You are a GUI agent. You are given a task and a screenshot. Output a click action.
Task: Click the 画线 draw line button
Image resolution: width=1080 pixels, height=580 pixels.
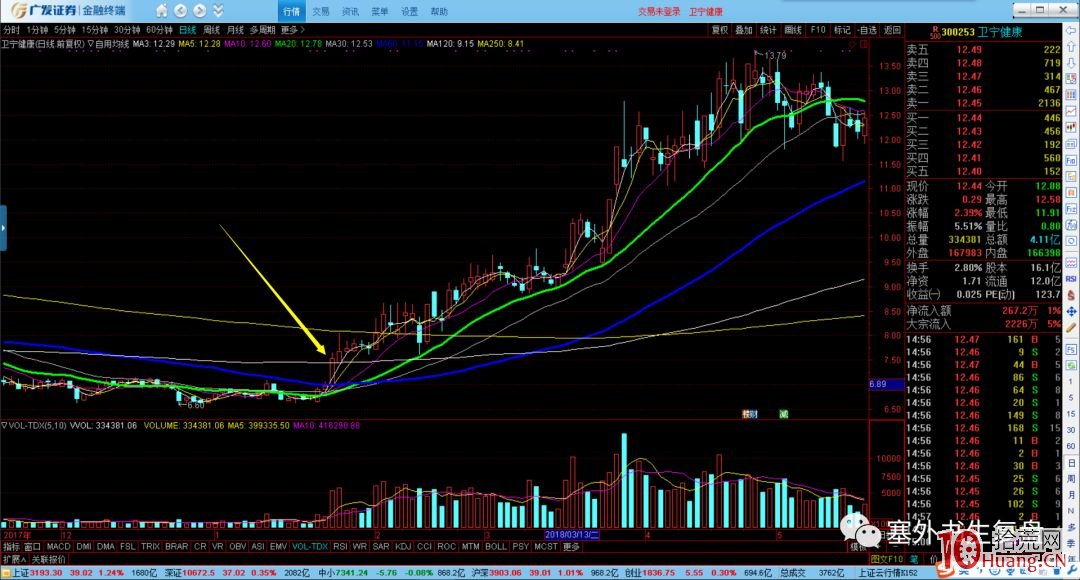(x=793, y=30)
